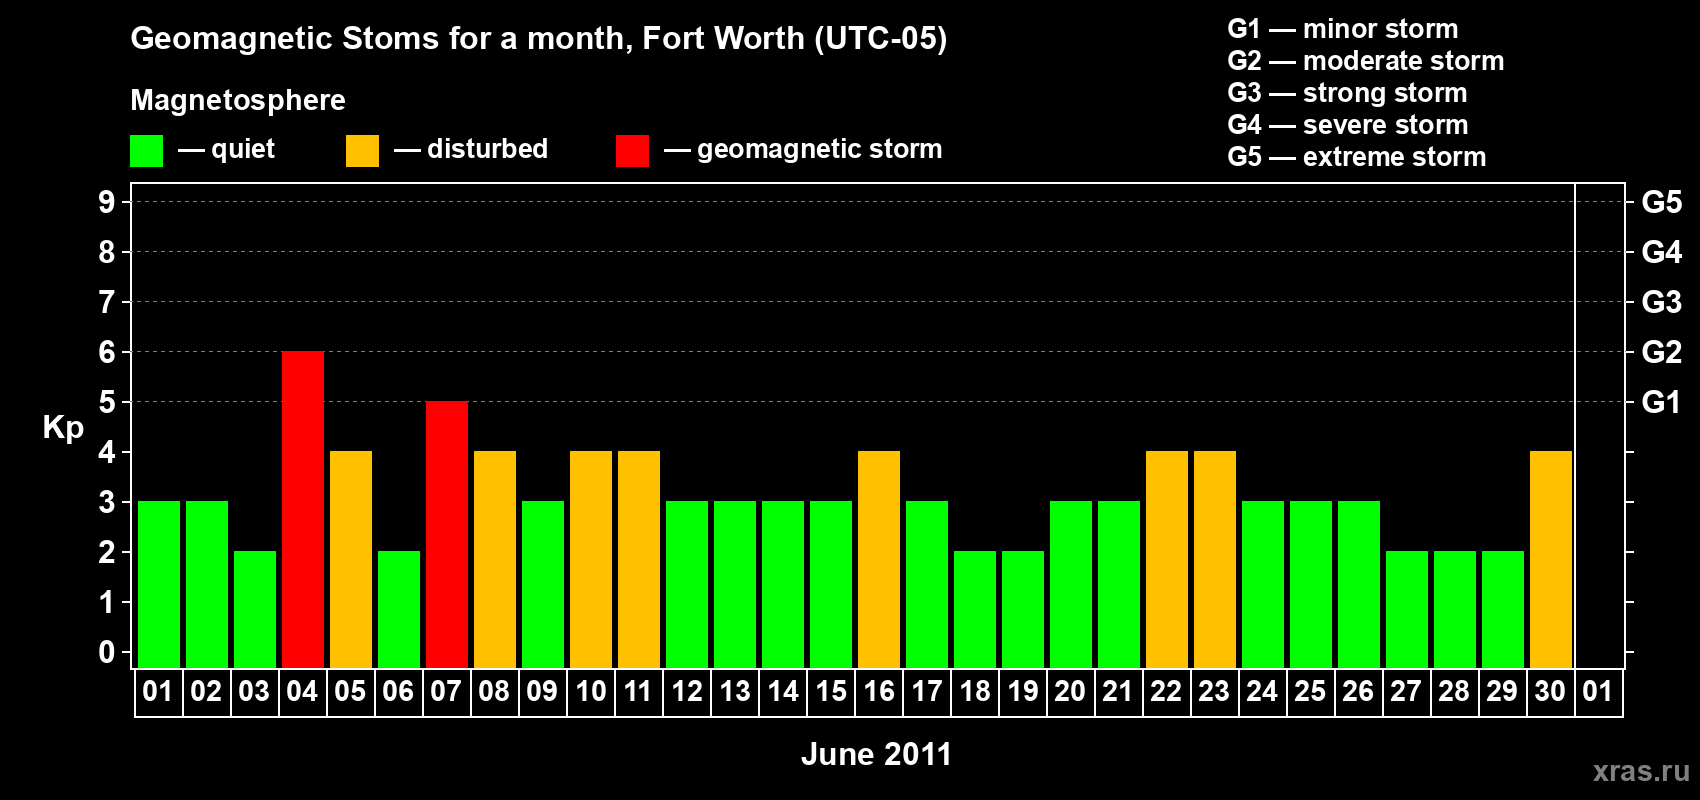Click the G5 label on right axis
Screen dimensions: 1700x800
pos(1662,202)
